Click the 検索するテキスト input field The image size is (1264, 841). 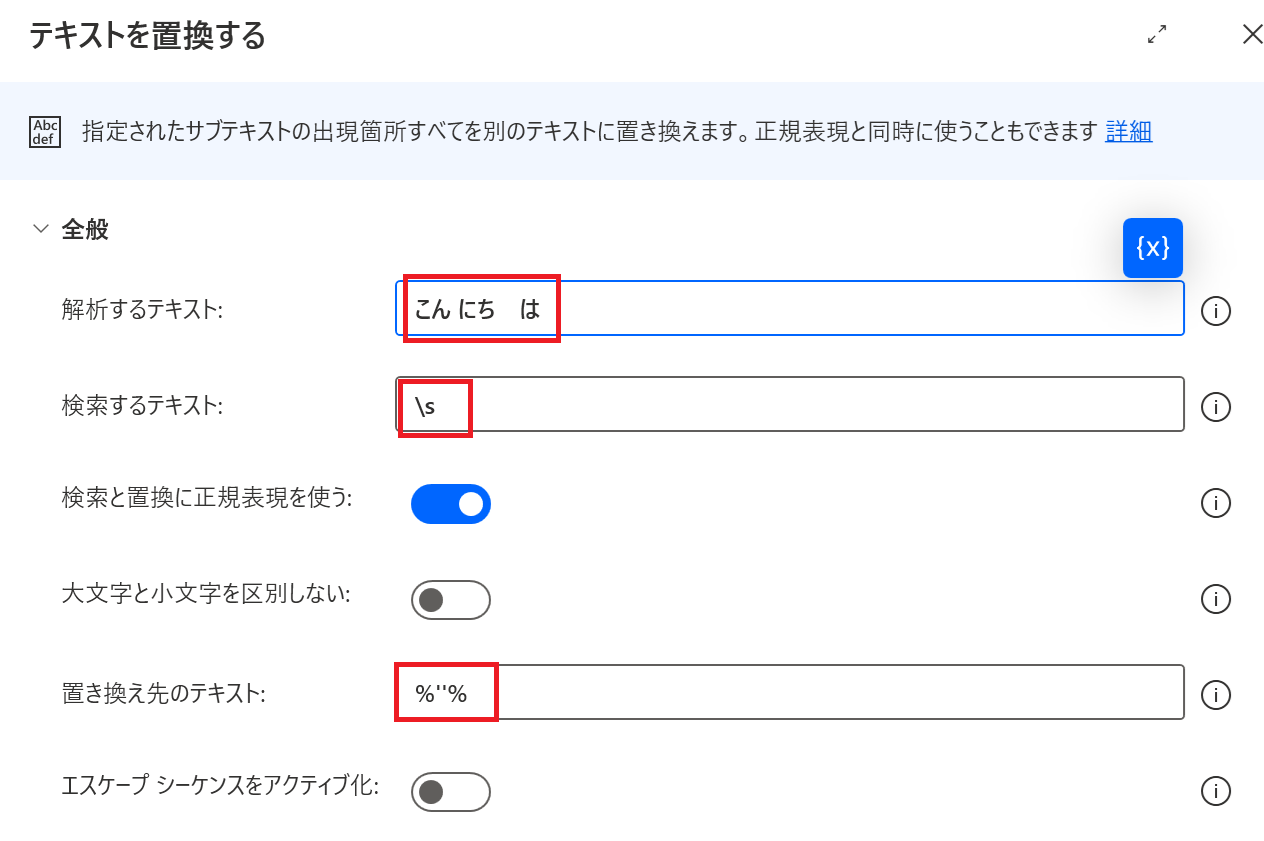[820, 404]
